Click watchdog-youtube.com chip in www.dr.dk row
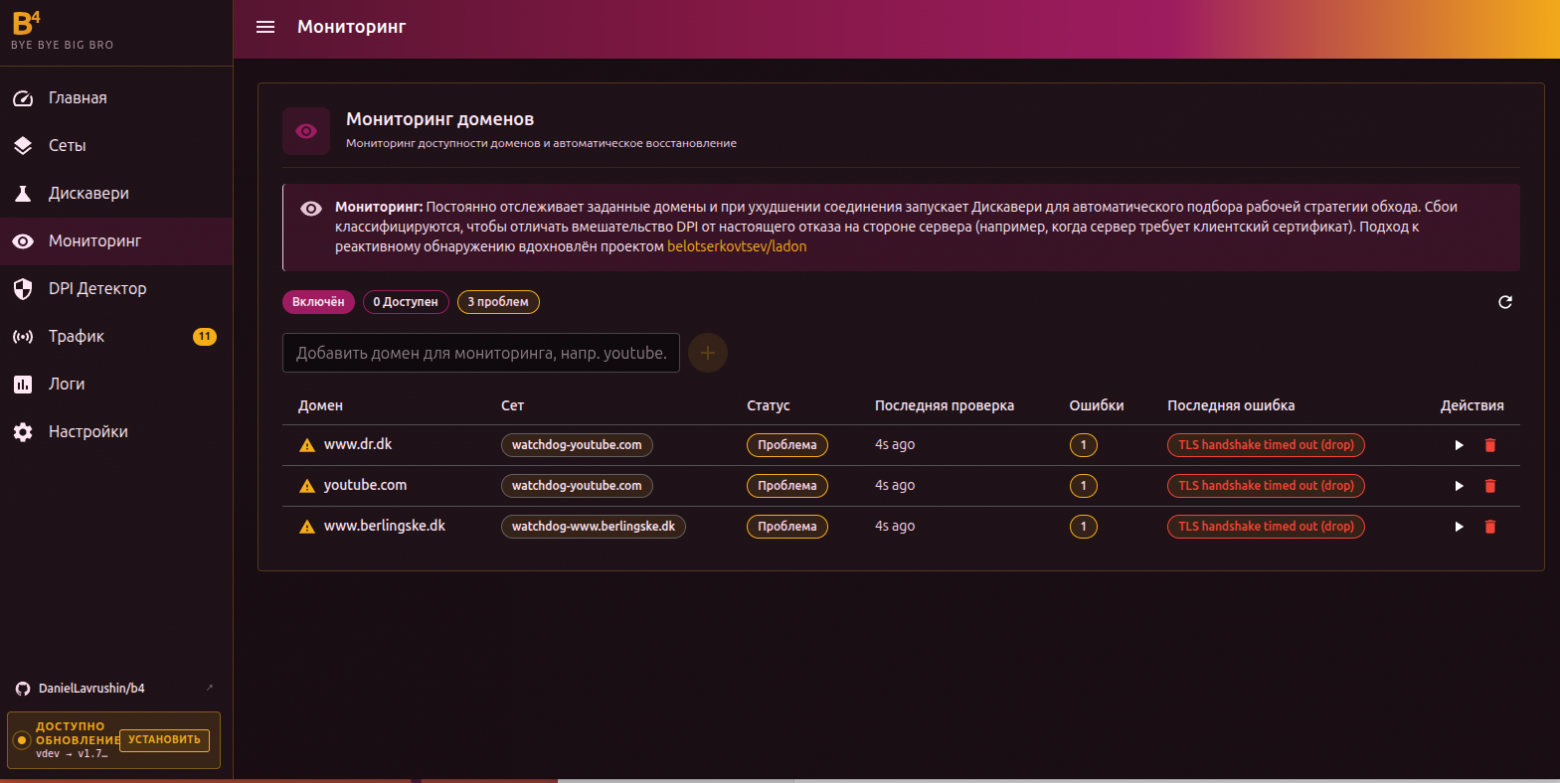Viewport: 1560px width, 783px height. pos(577,445)
